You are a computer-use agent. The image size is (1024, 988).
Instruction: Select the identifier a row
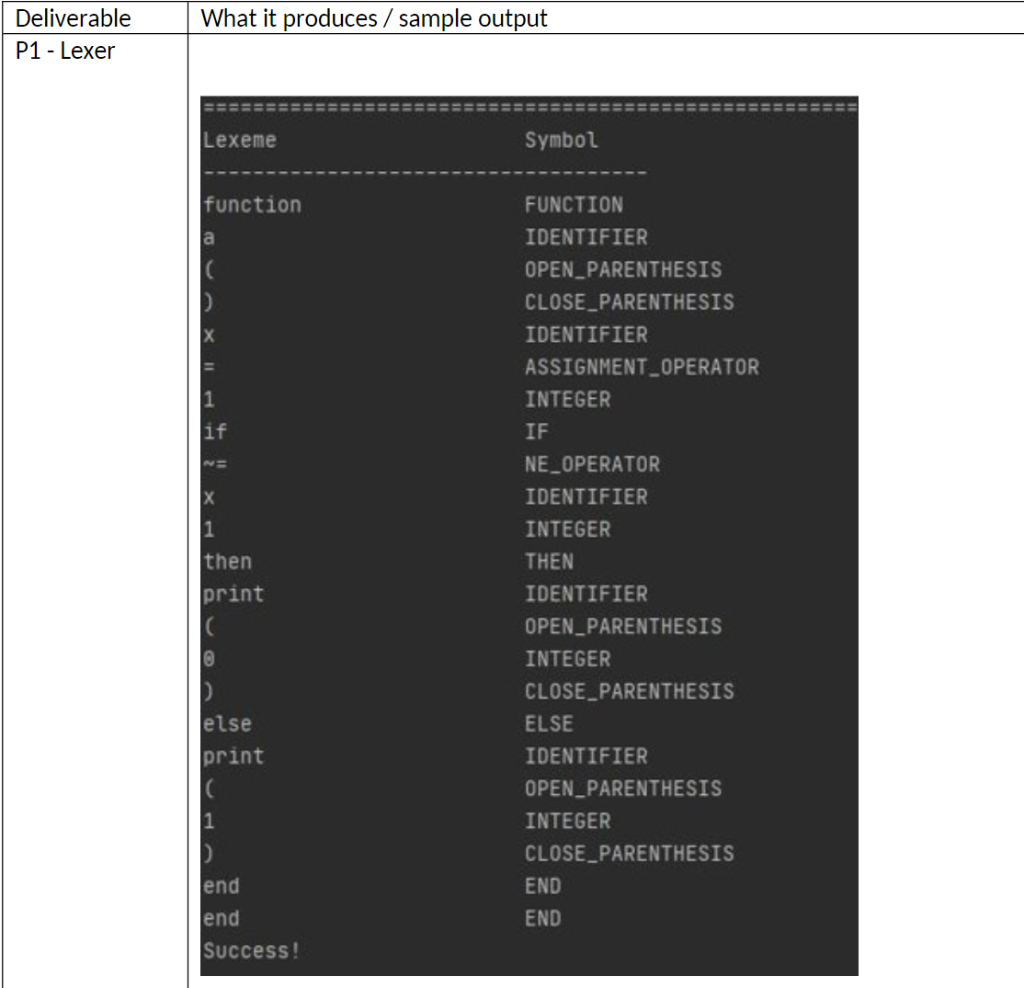400,237
